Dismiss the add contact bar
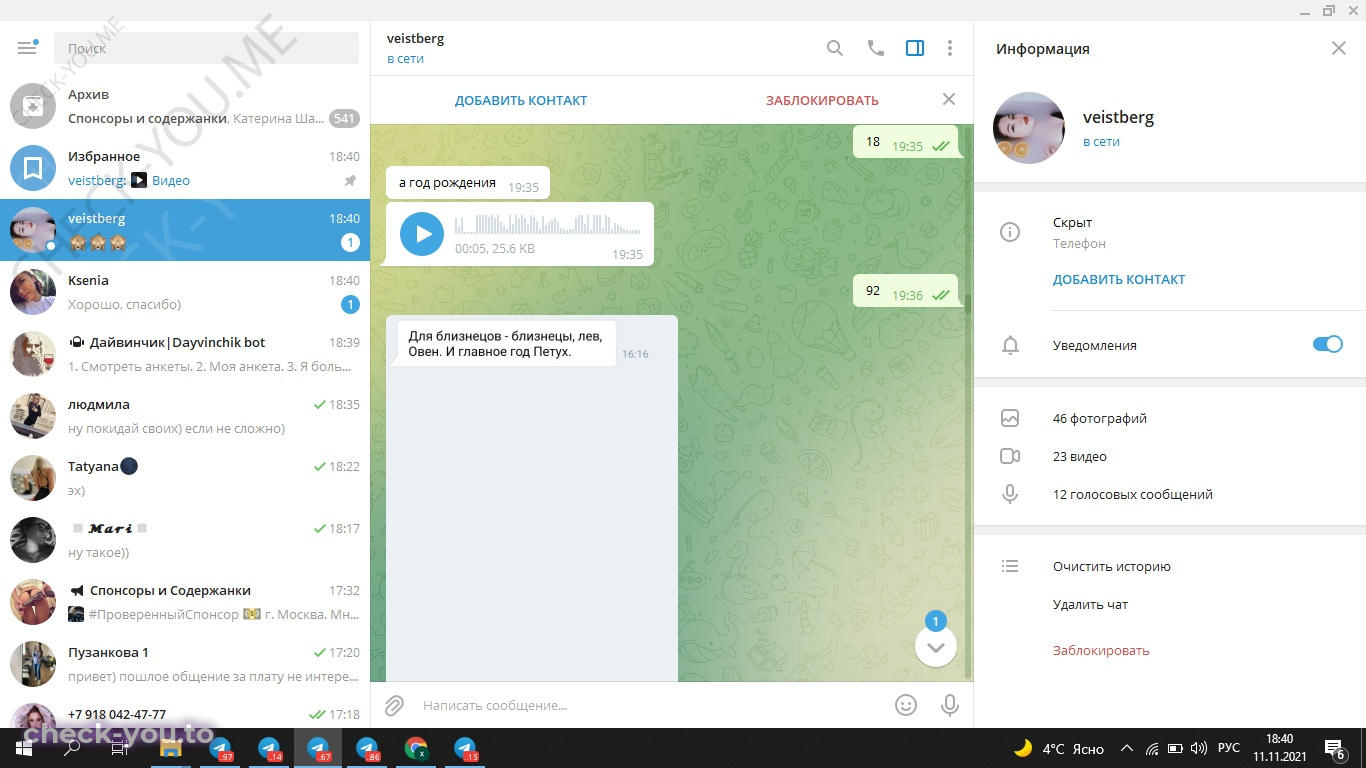 click(x=949, y=99)
